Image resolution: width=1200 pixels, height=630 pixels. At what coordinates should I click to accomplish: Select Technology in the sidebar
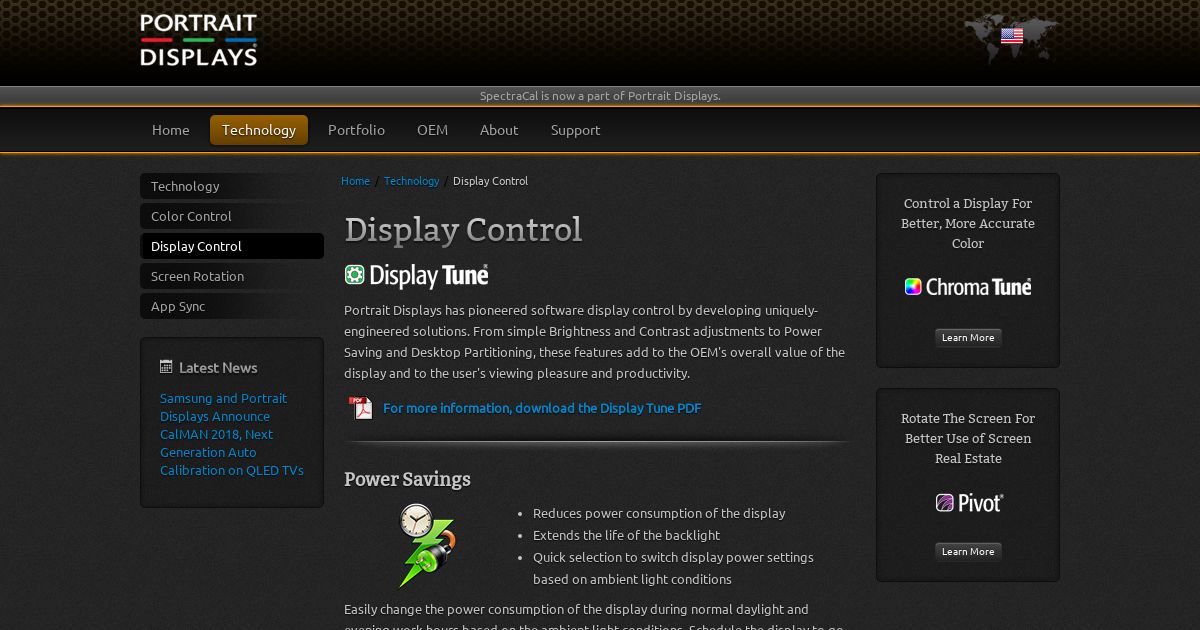click(x=232, y=186)
